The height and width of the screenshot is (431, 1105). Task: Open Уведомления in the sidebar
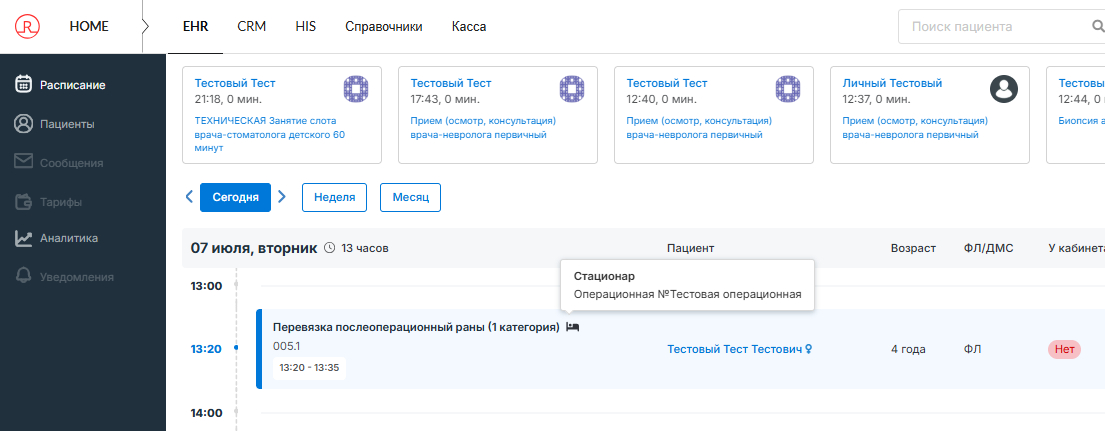[76, 277]
